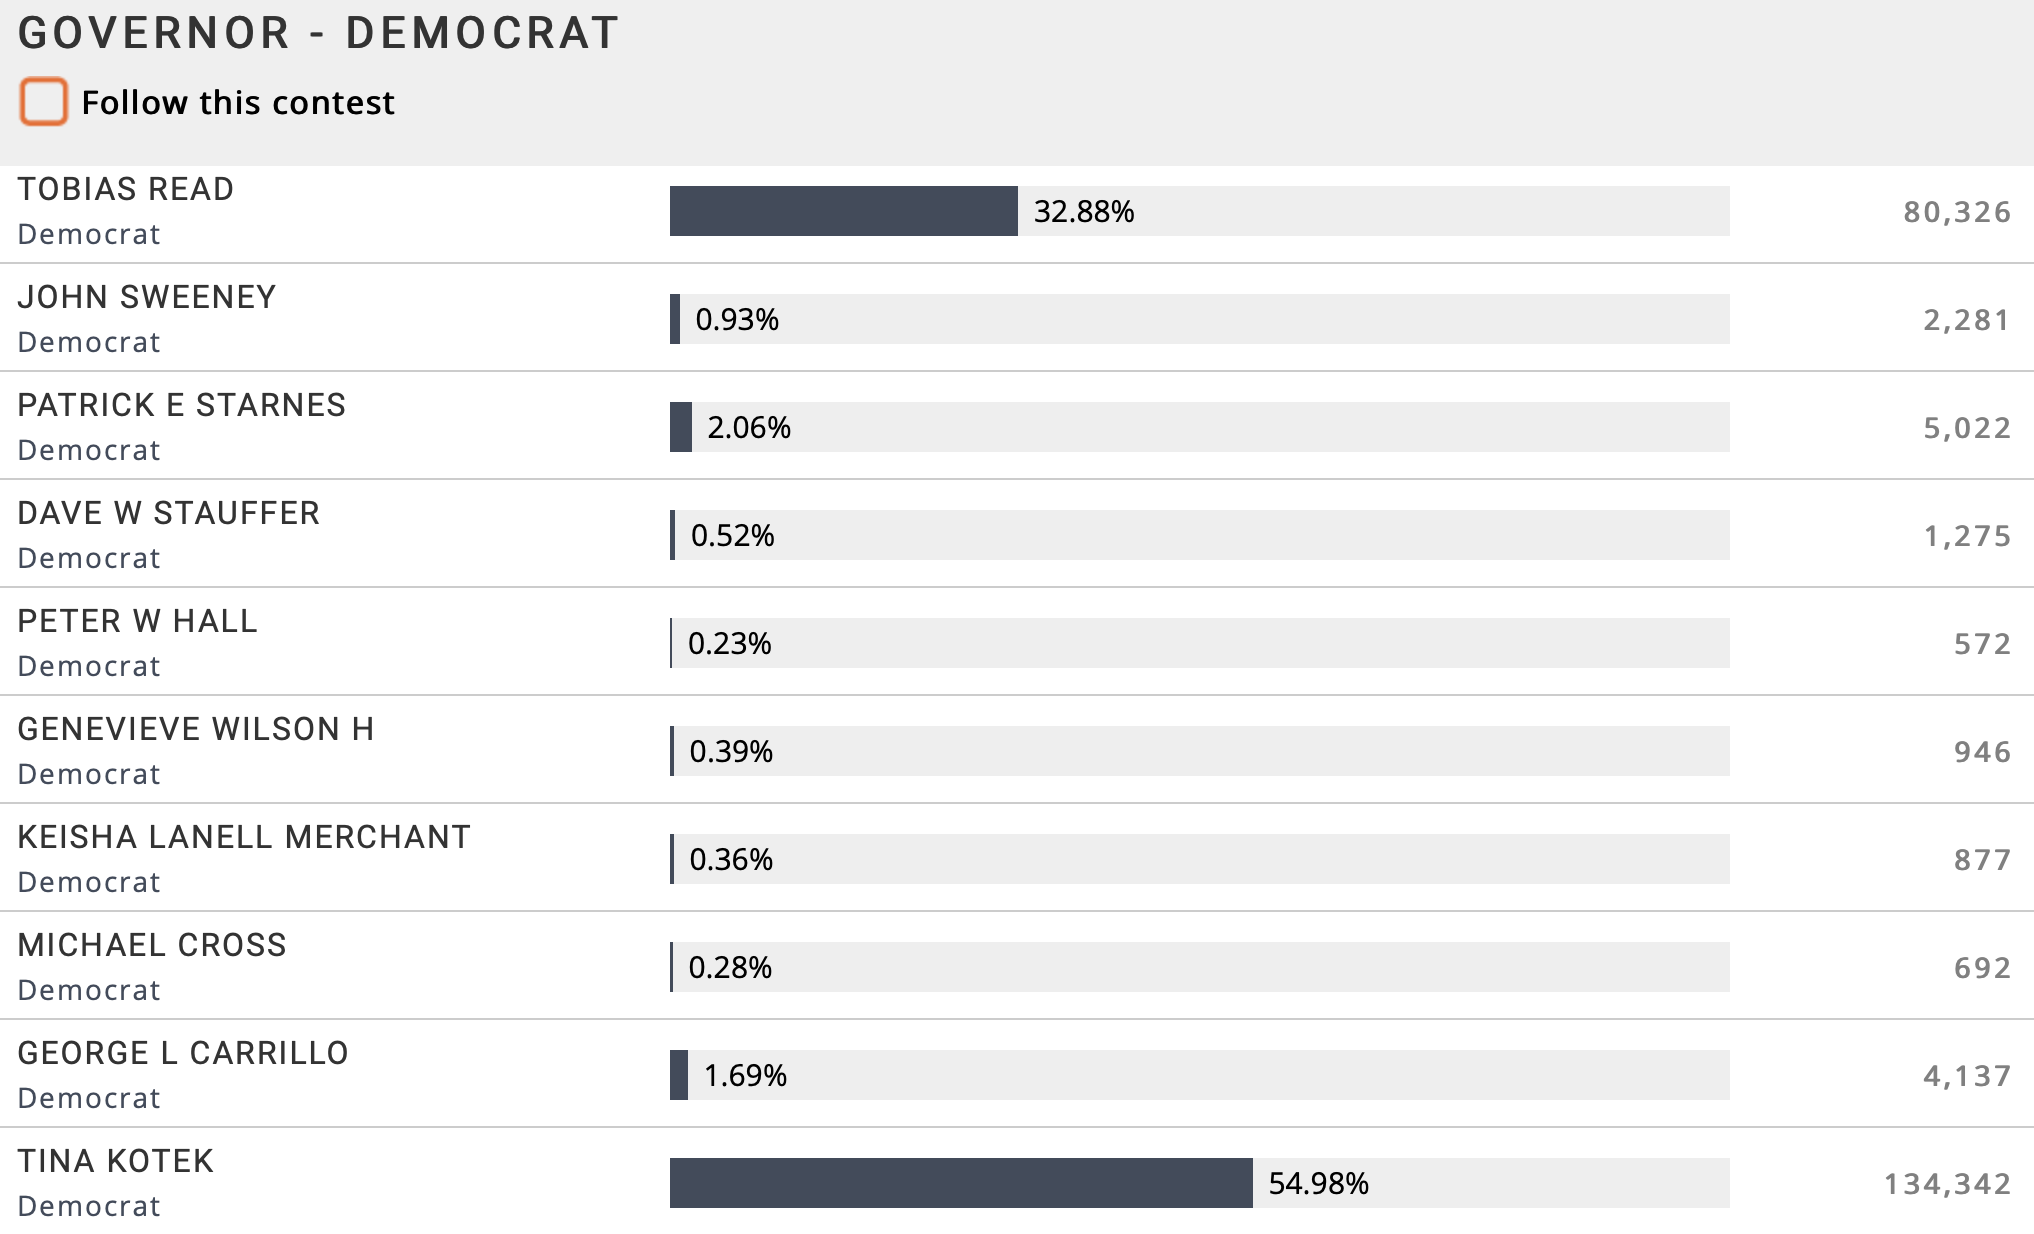Click the 1.69% percentage label
Viewport: 2034px width, 1234px height.
(x=745, y=1076)
